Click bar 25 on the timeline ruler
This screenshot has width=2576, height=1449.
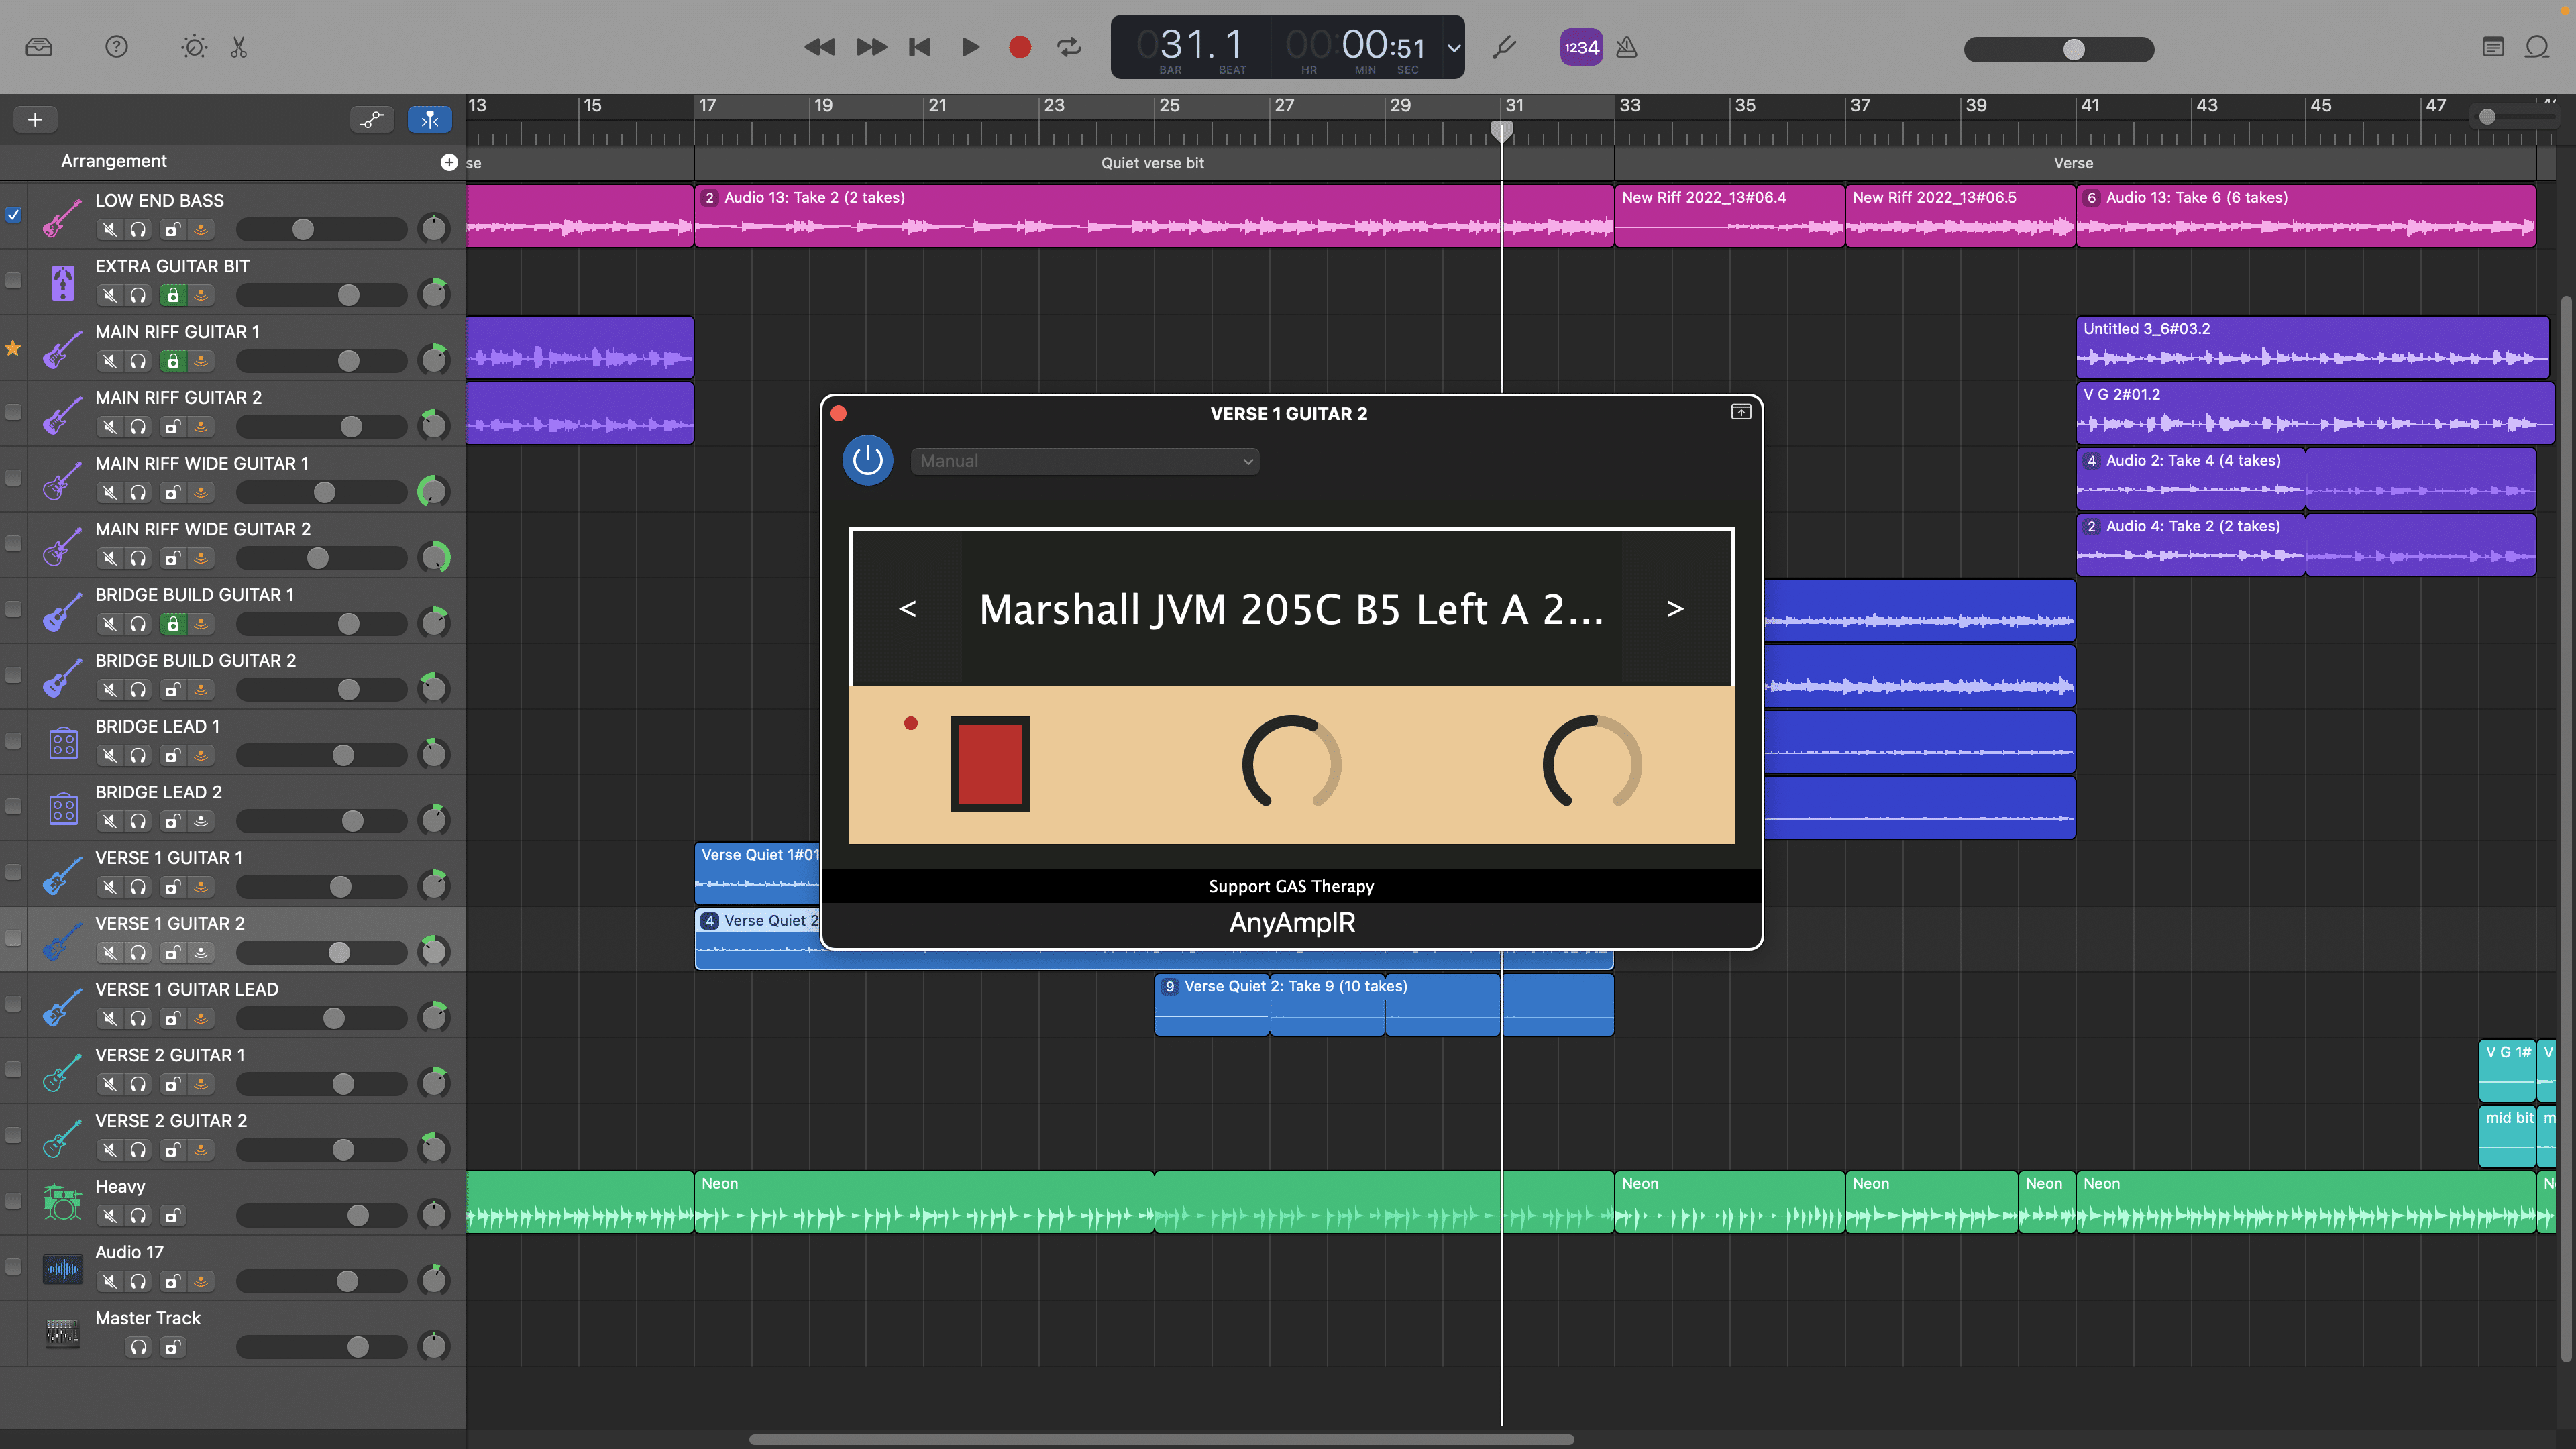coord(1168,106)
